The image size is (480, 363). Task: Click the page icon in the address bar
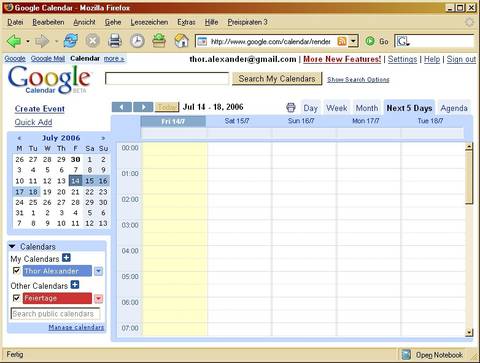[202, 41]
